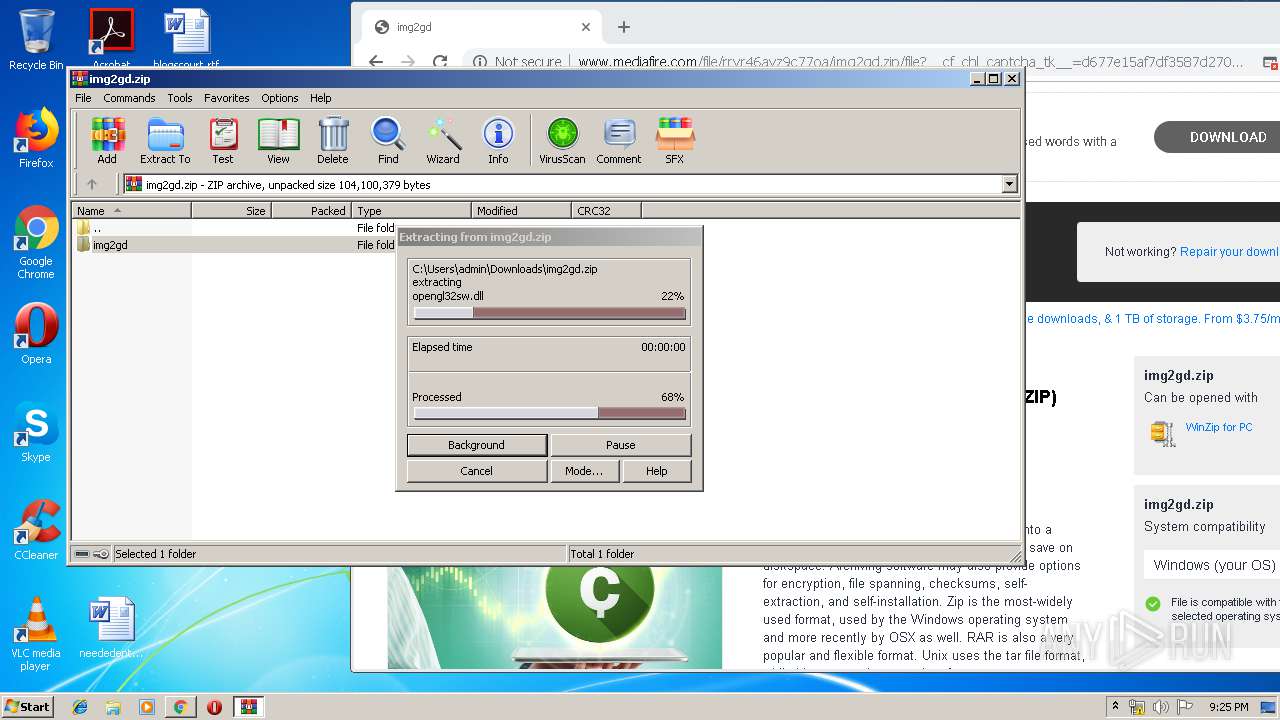This screenshot has width=1280, height=720.
Task: Click the Comment toolbar icon
Action: click(619, 140)
